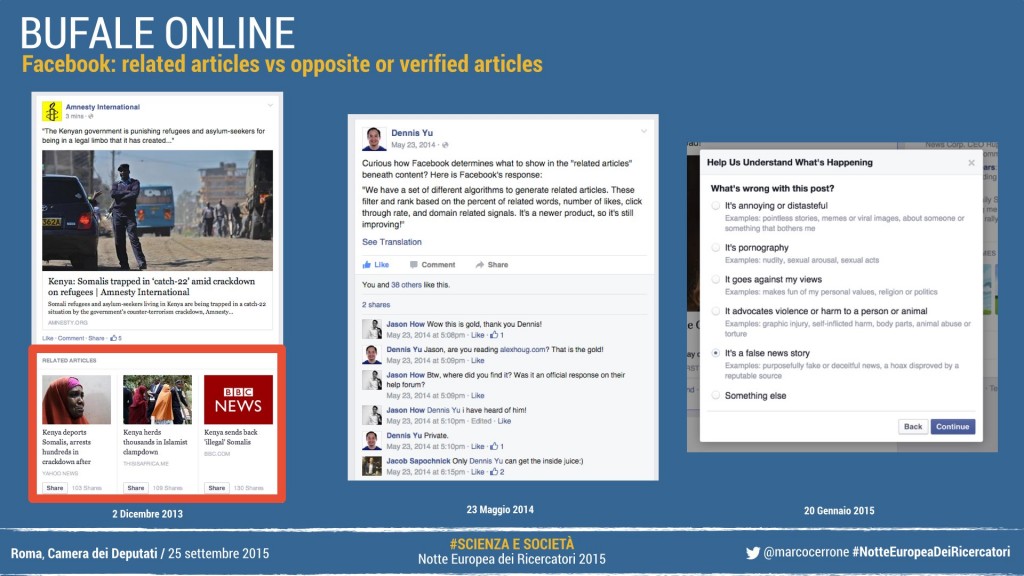
Task: Click the '2 Dicembre 2013' caption
Action: pos(148,514)
